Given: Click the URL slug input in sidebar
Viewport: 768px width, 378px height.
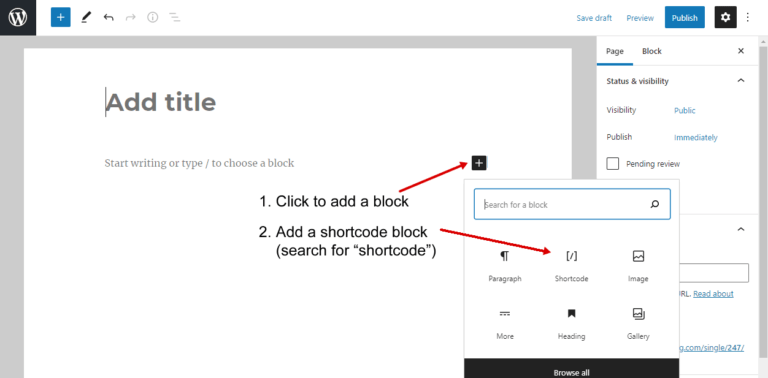Looking at the screenshot, I should coord(714,273).
